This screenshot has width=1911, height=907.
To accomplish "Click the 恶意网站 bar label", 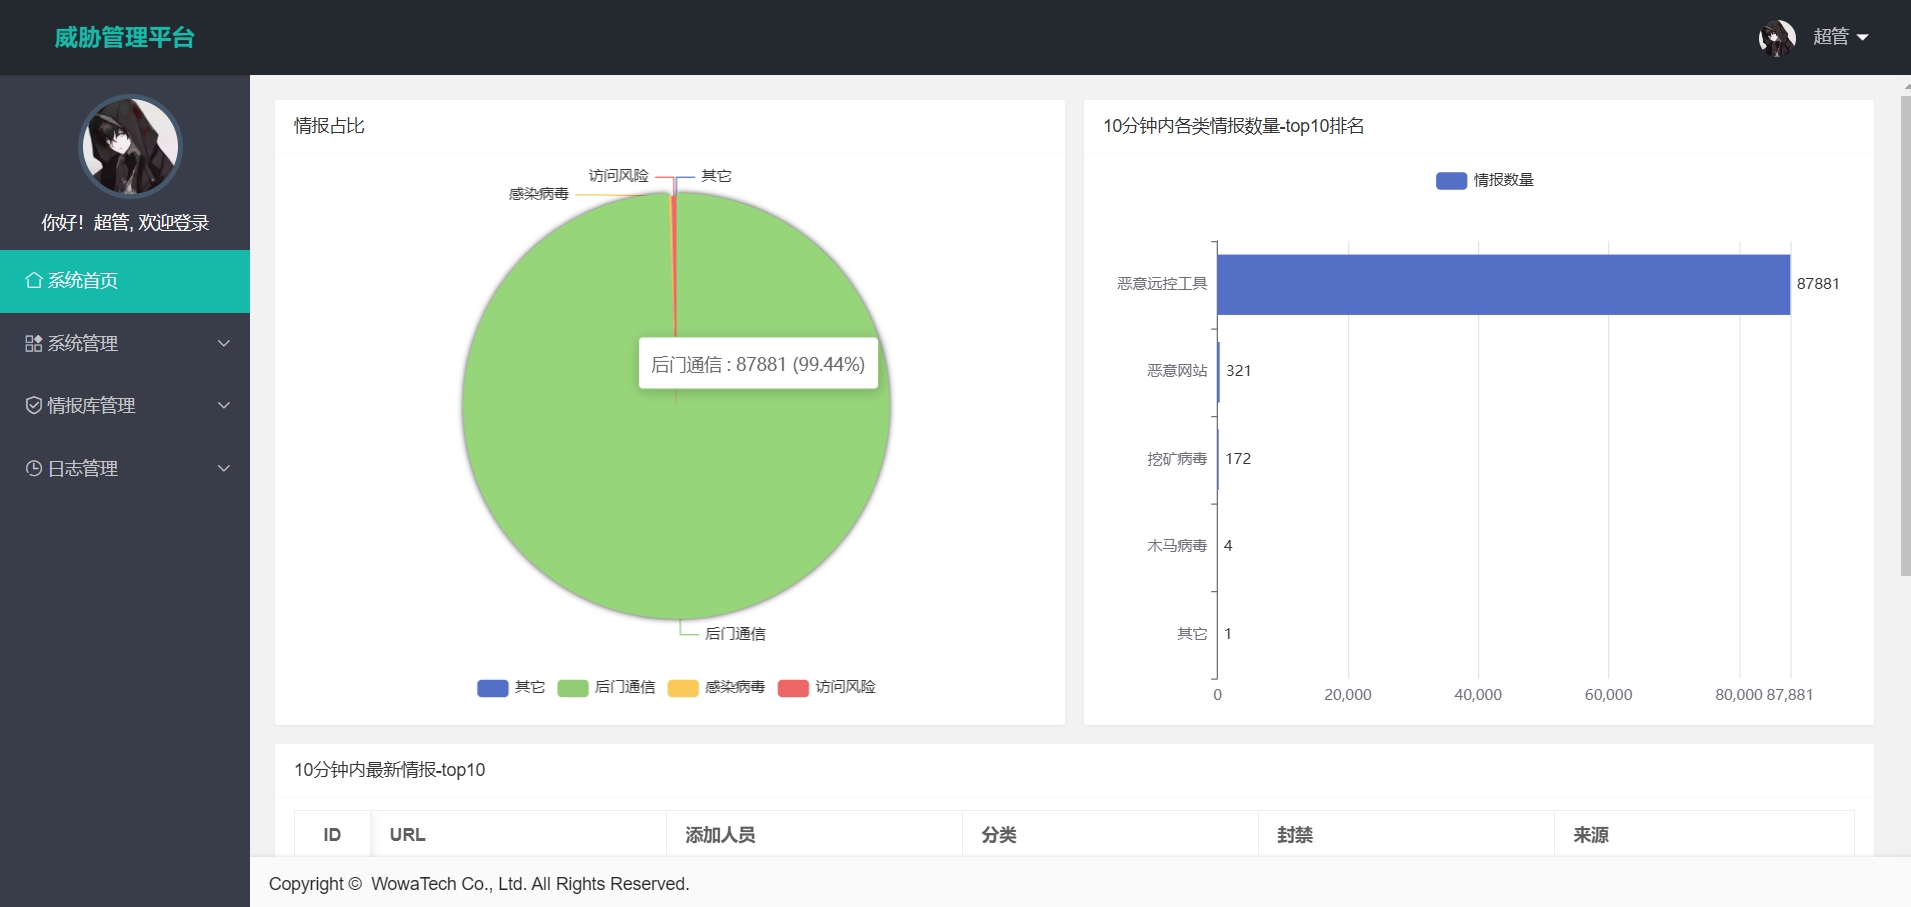I will click(x=1177, y=371).
